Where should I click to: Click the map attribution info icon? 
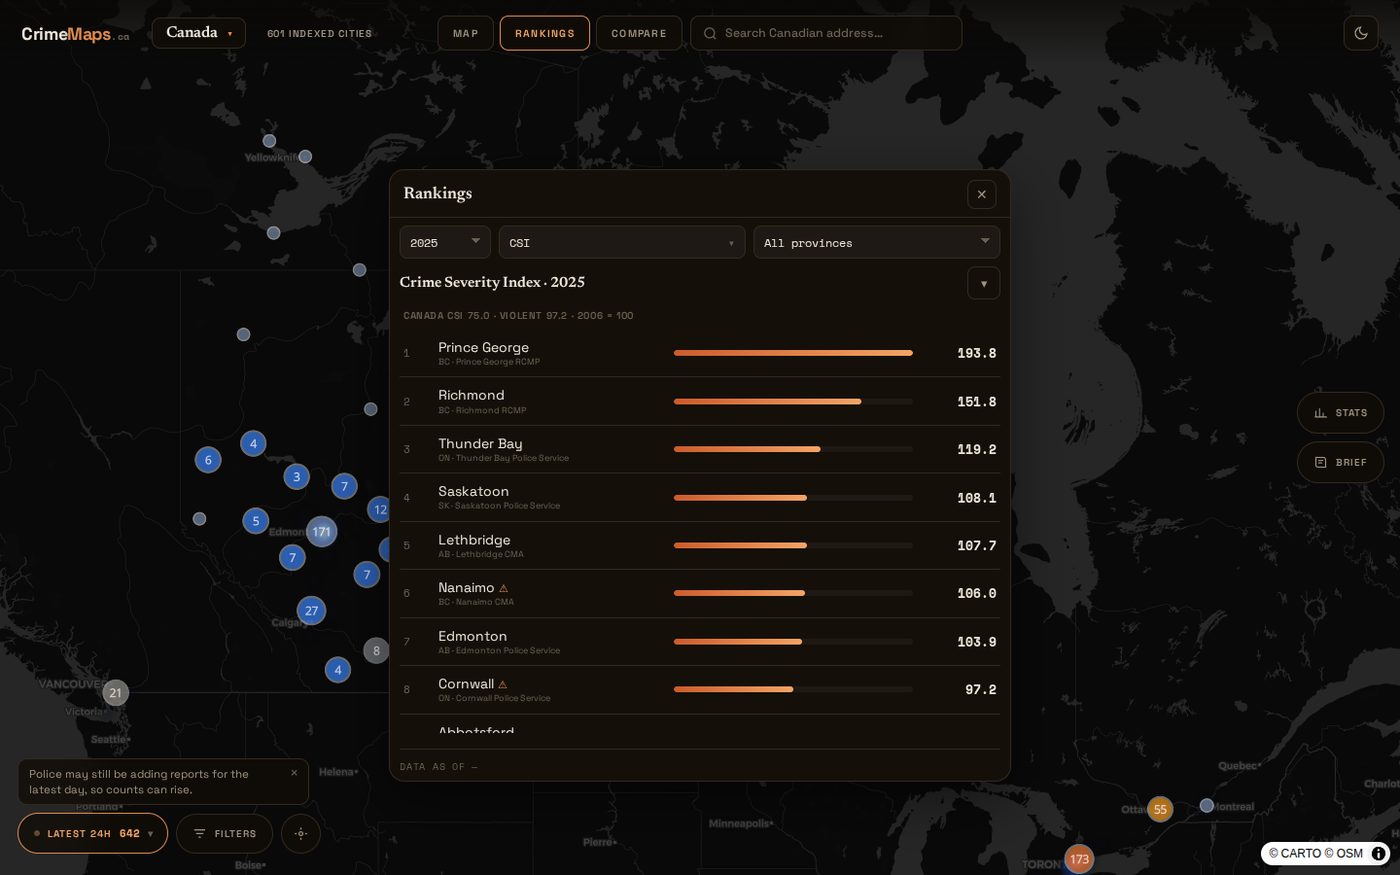(x=1378, y=854)
